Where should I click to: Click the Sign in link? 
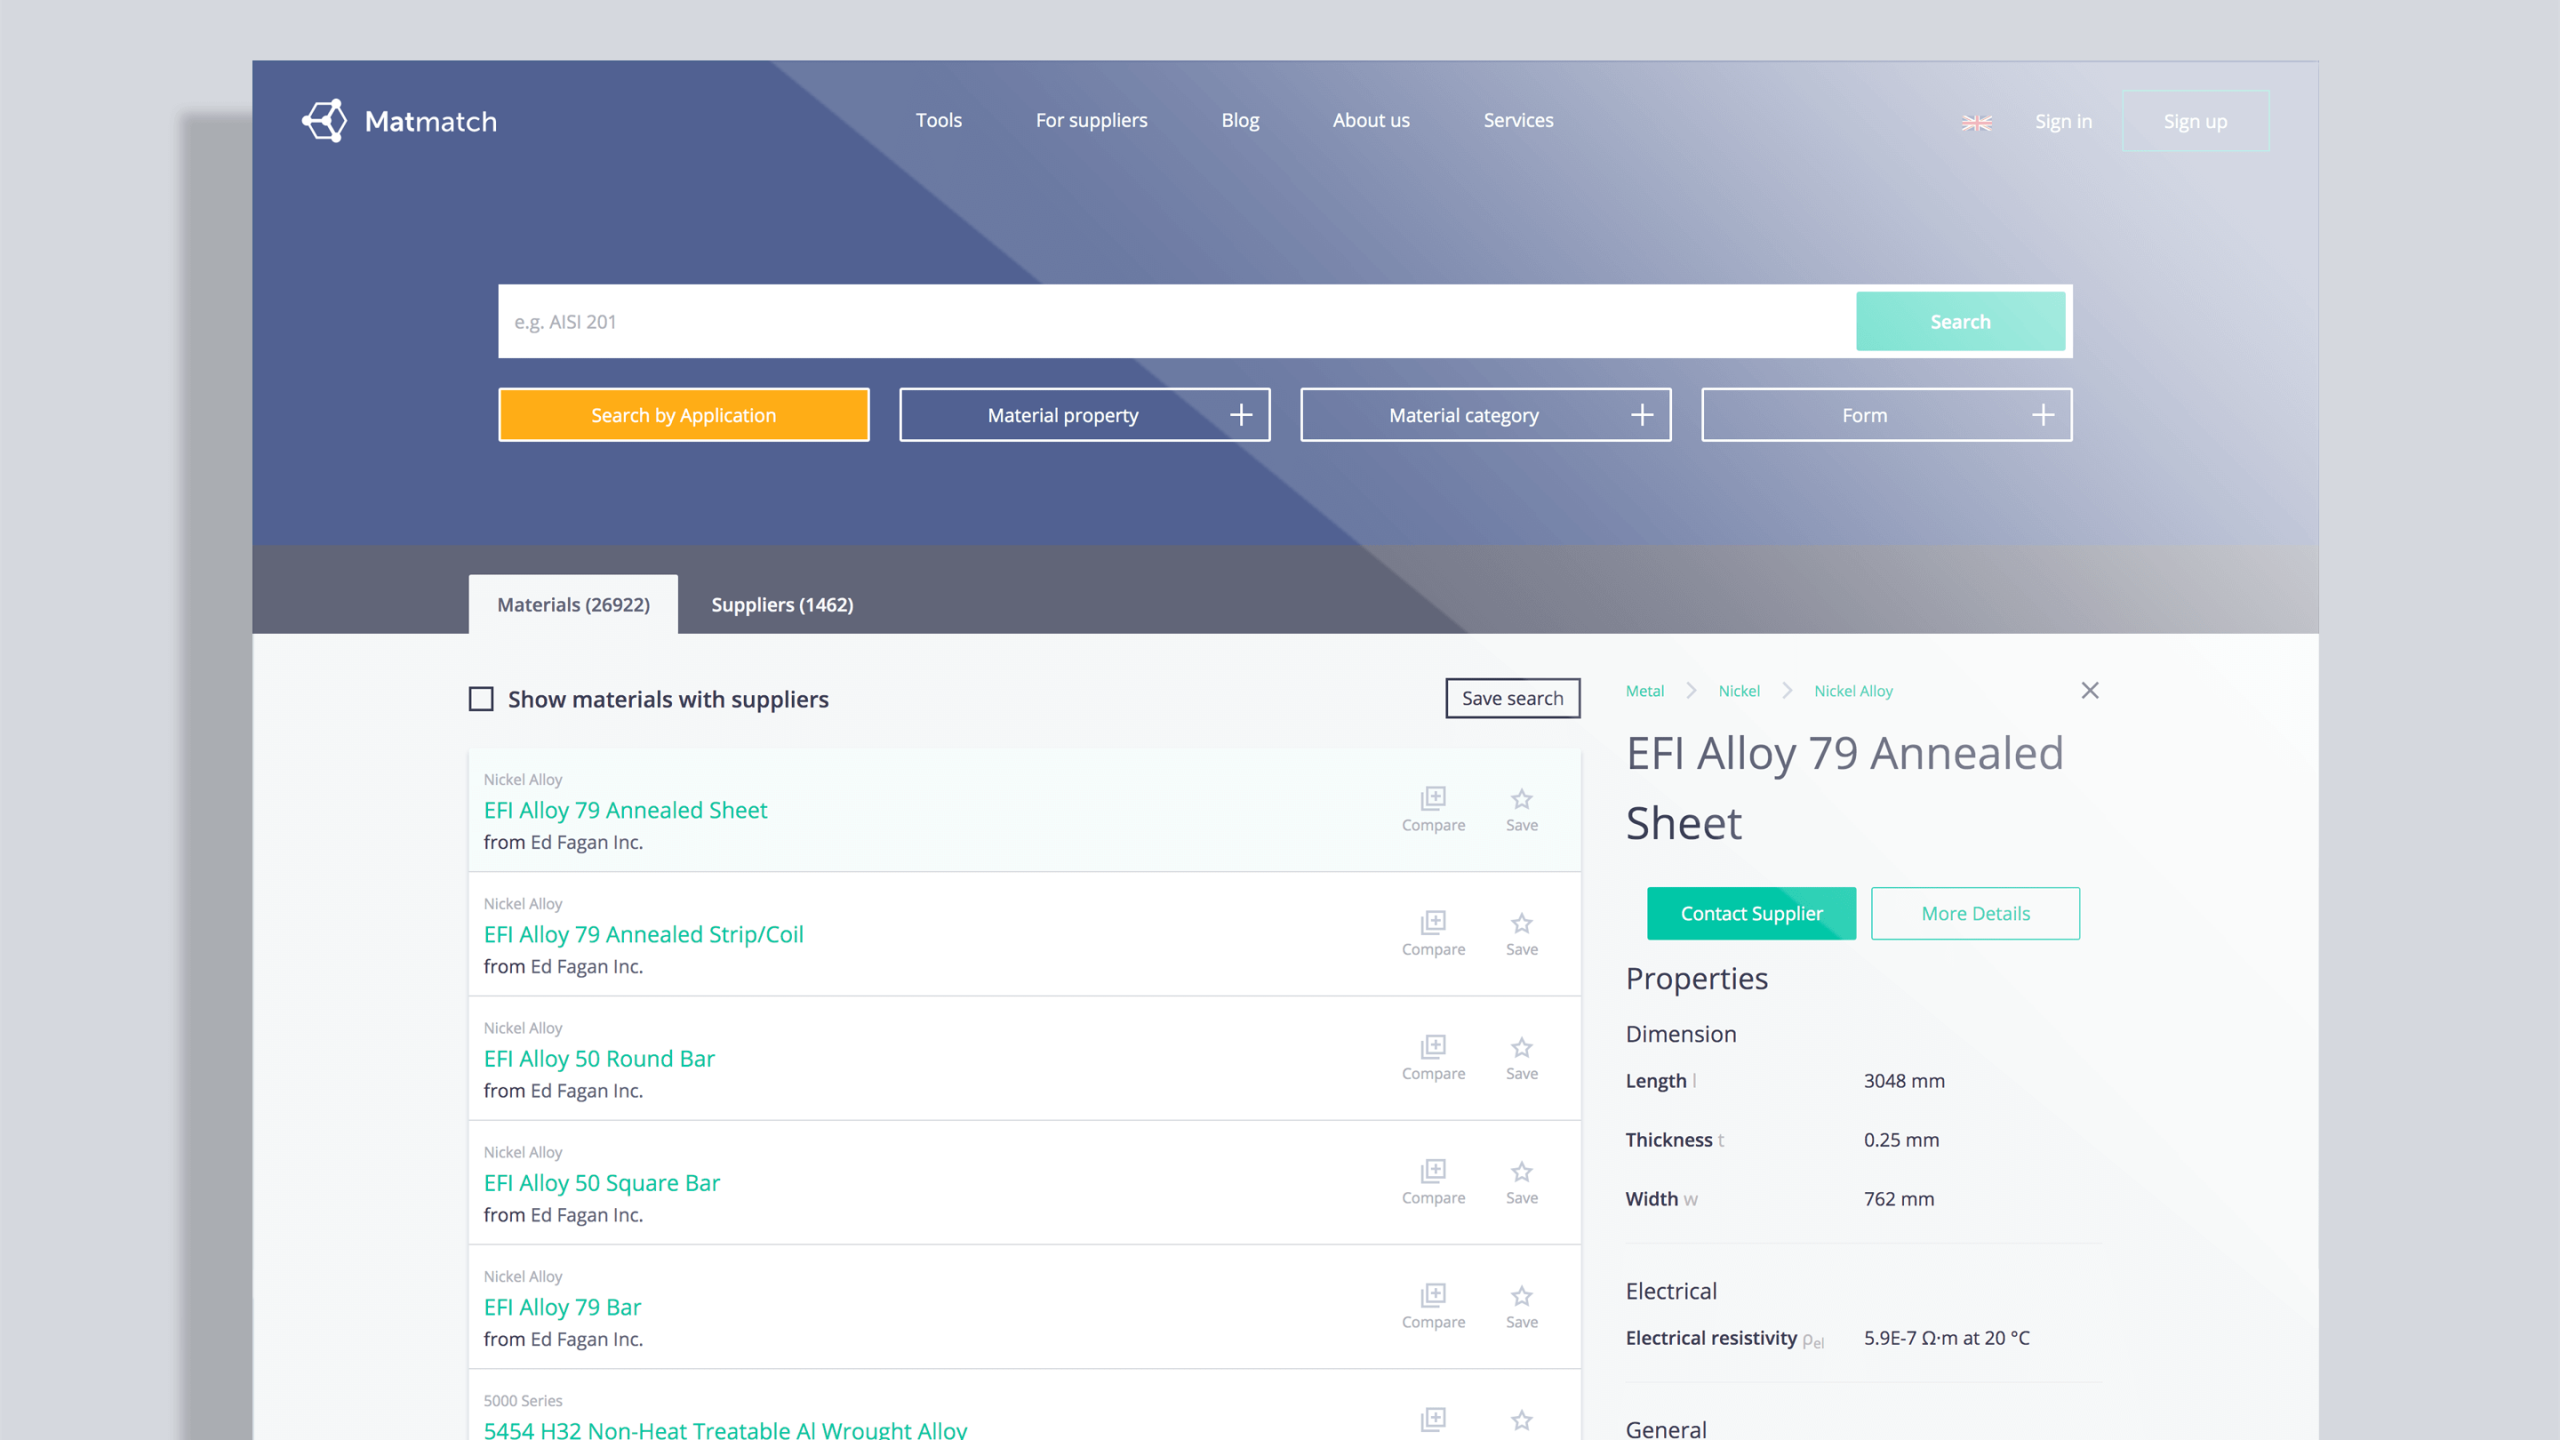[2063, 121]
